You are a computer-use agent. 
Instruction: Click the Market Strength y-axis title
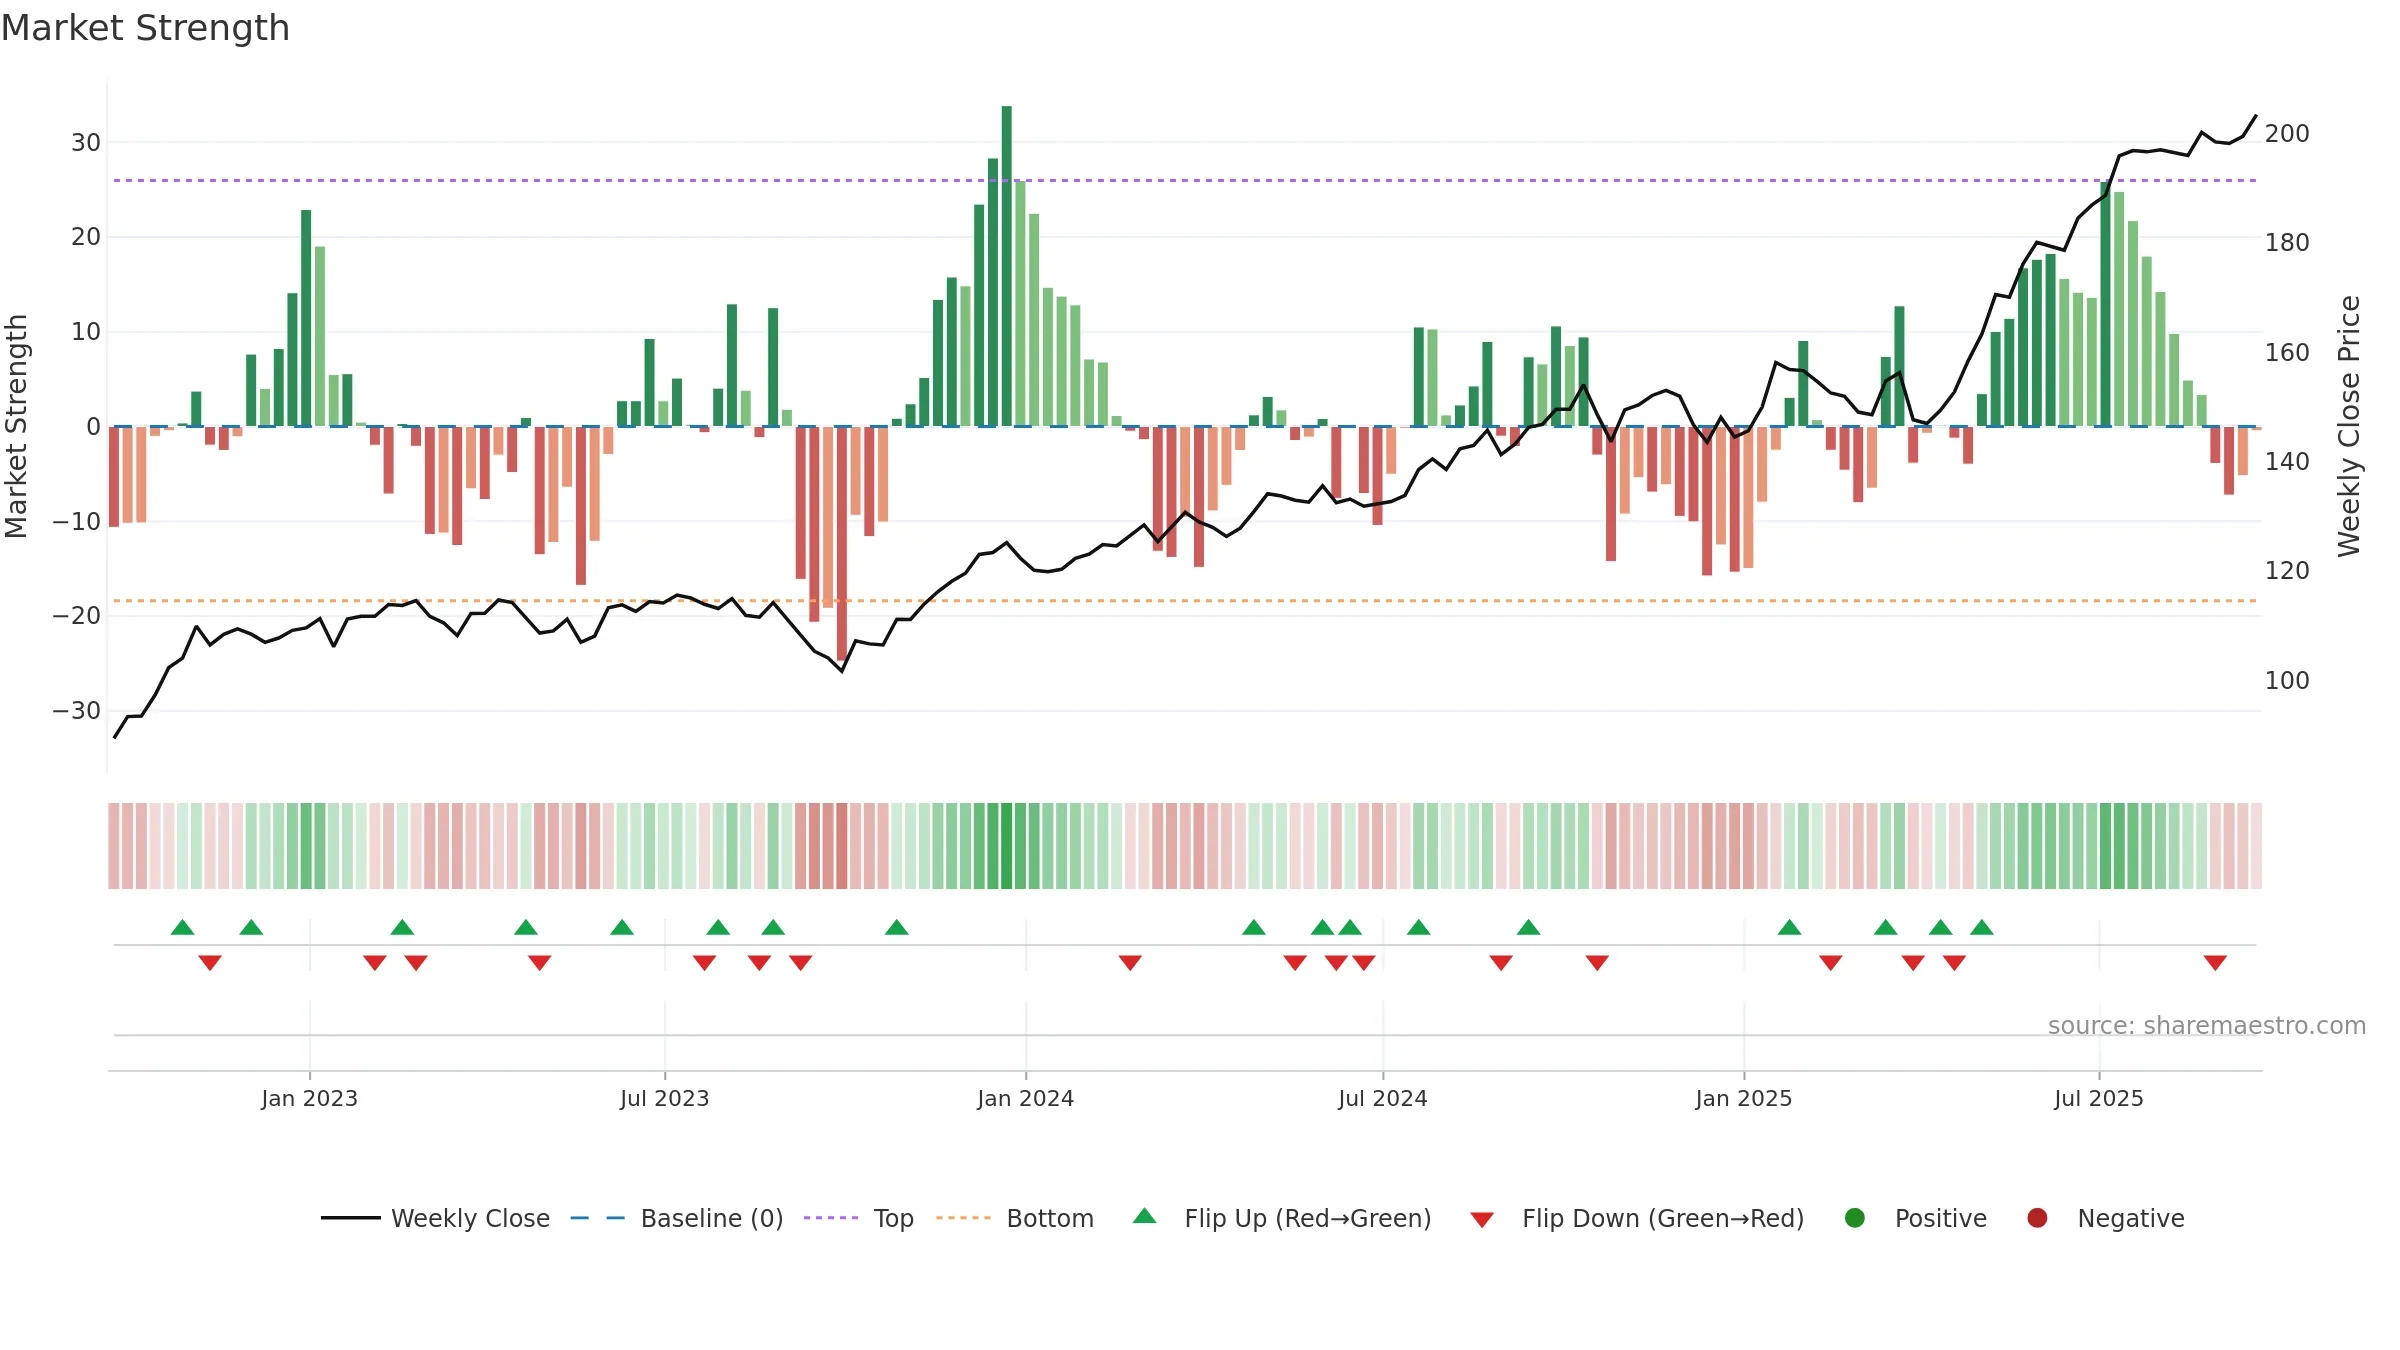(x=16, y=426)
